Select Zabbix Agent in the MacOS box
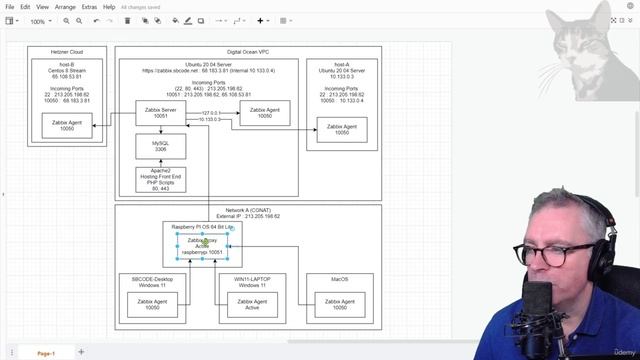 (340, 304)
